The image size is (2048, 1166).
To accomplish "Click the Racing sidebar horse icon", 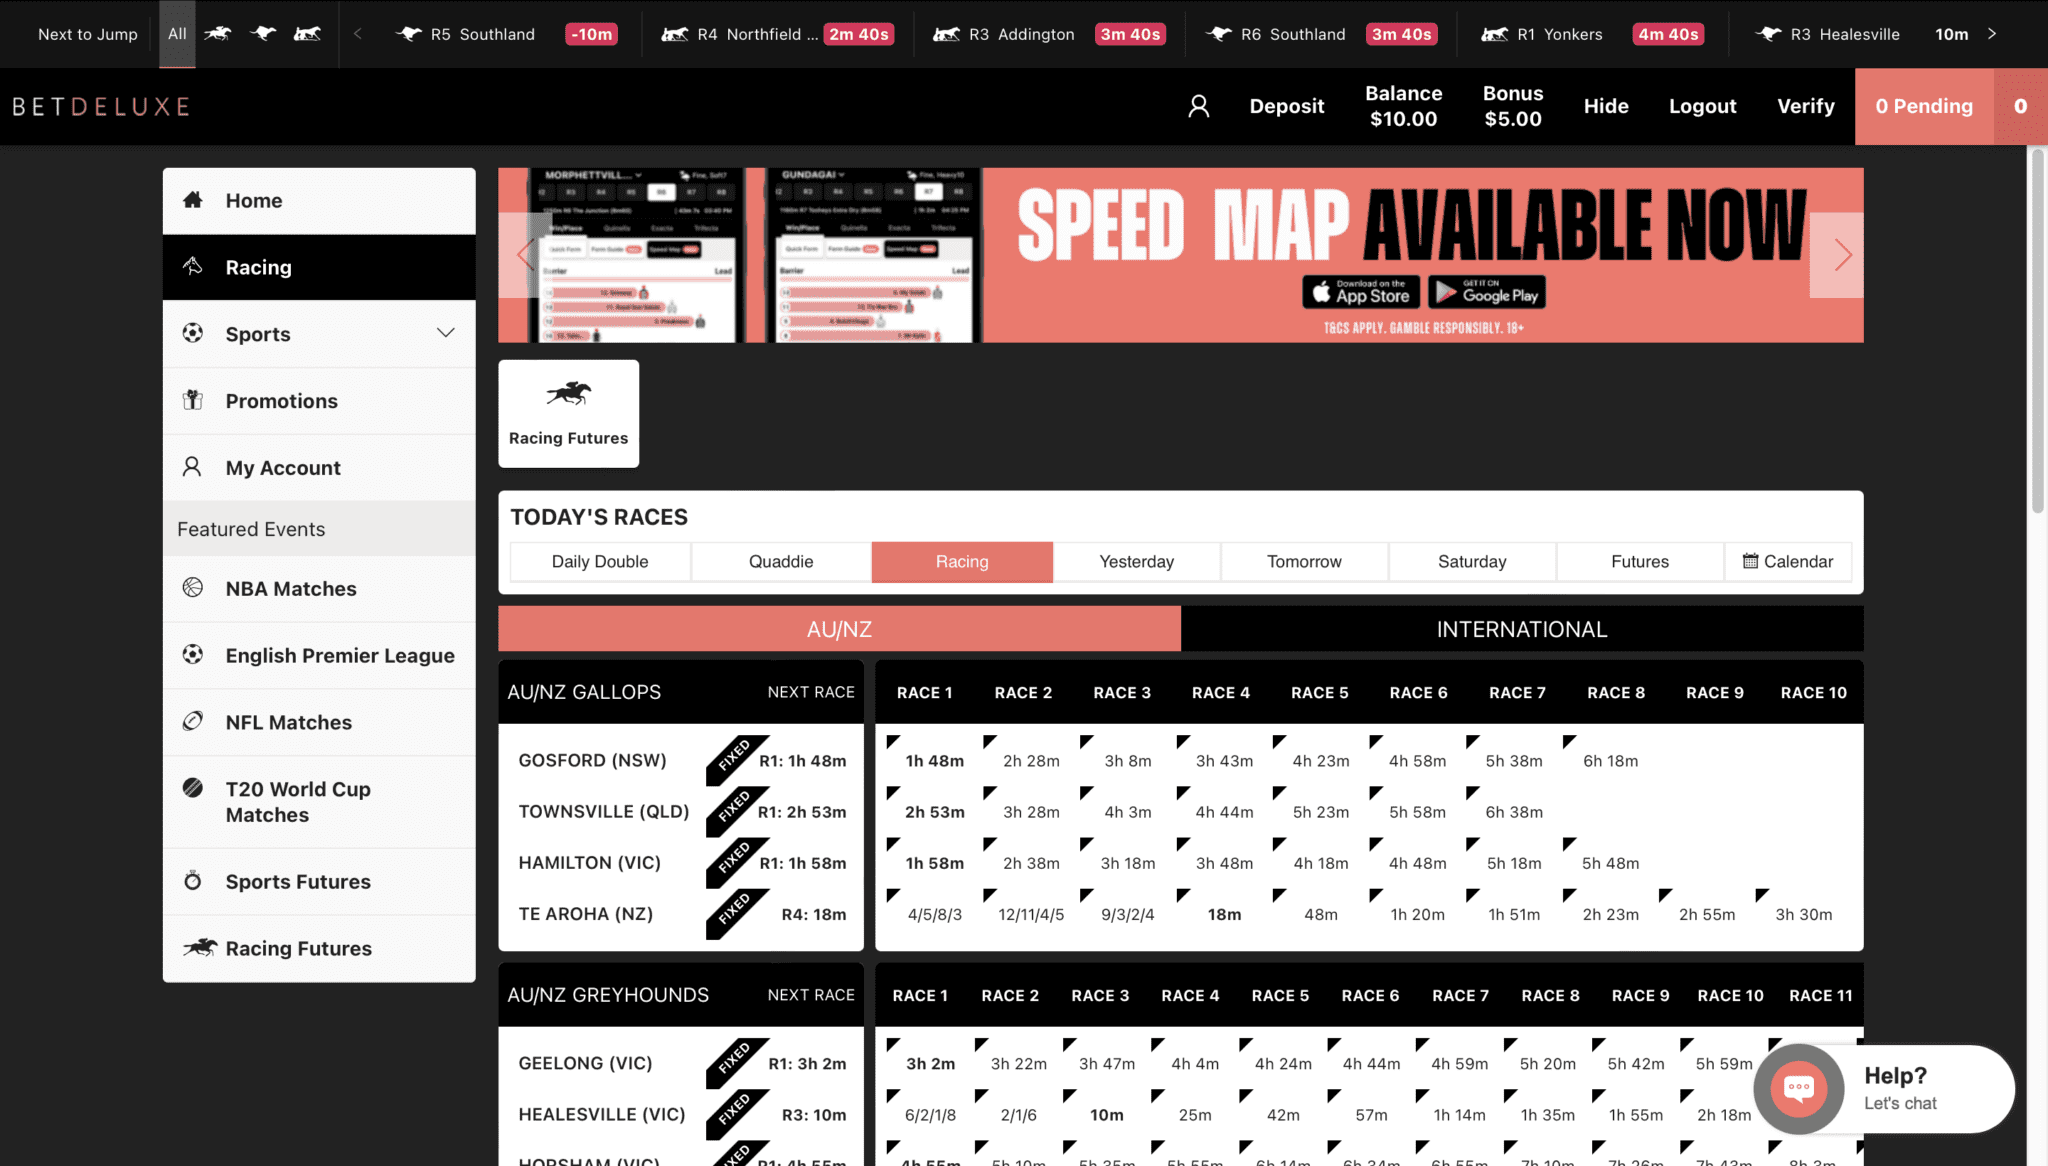I will (x=193, y=266).
